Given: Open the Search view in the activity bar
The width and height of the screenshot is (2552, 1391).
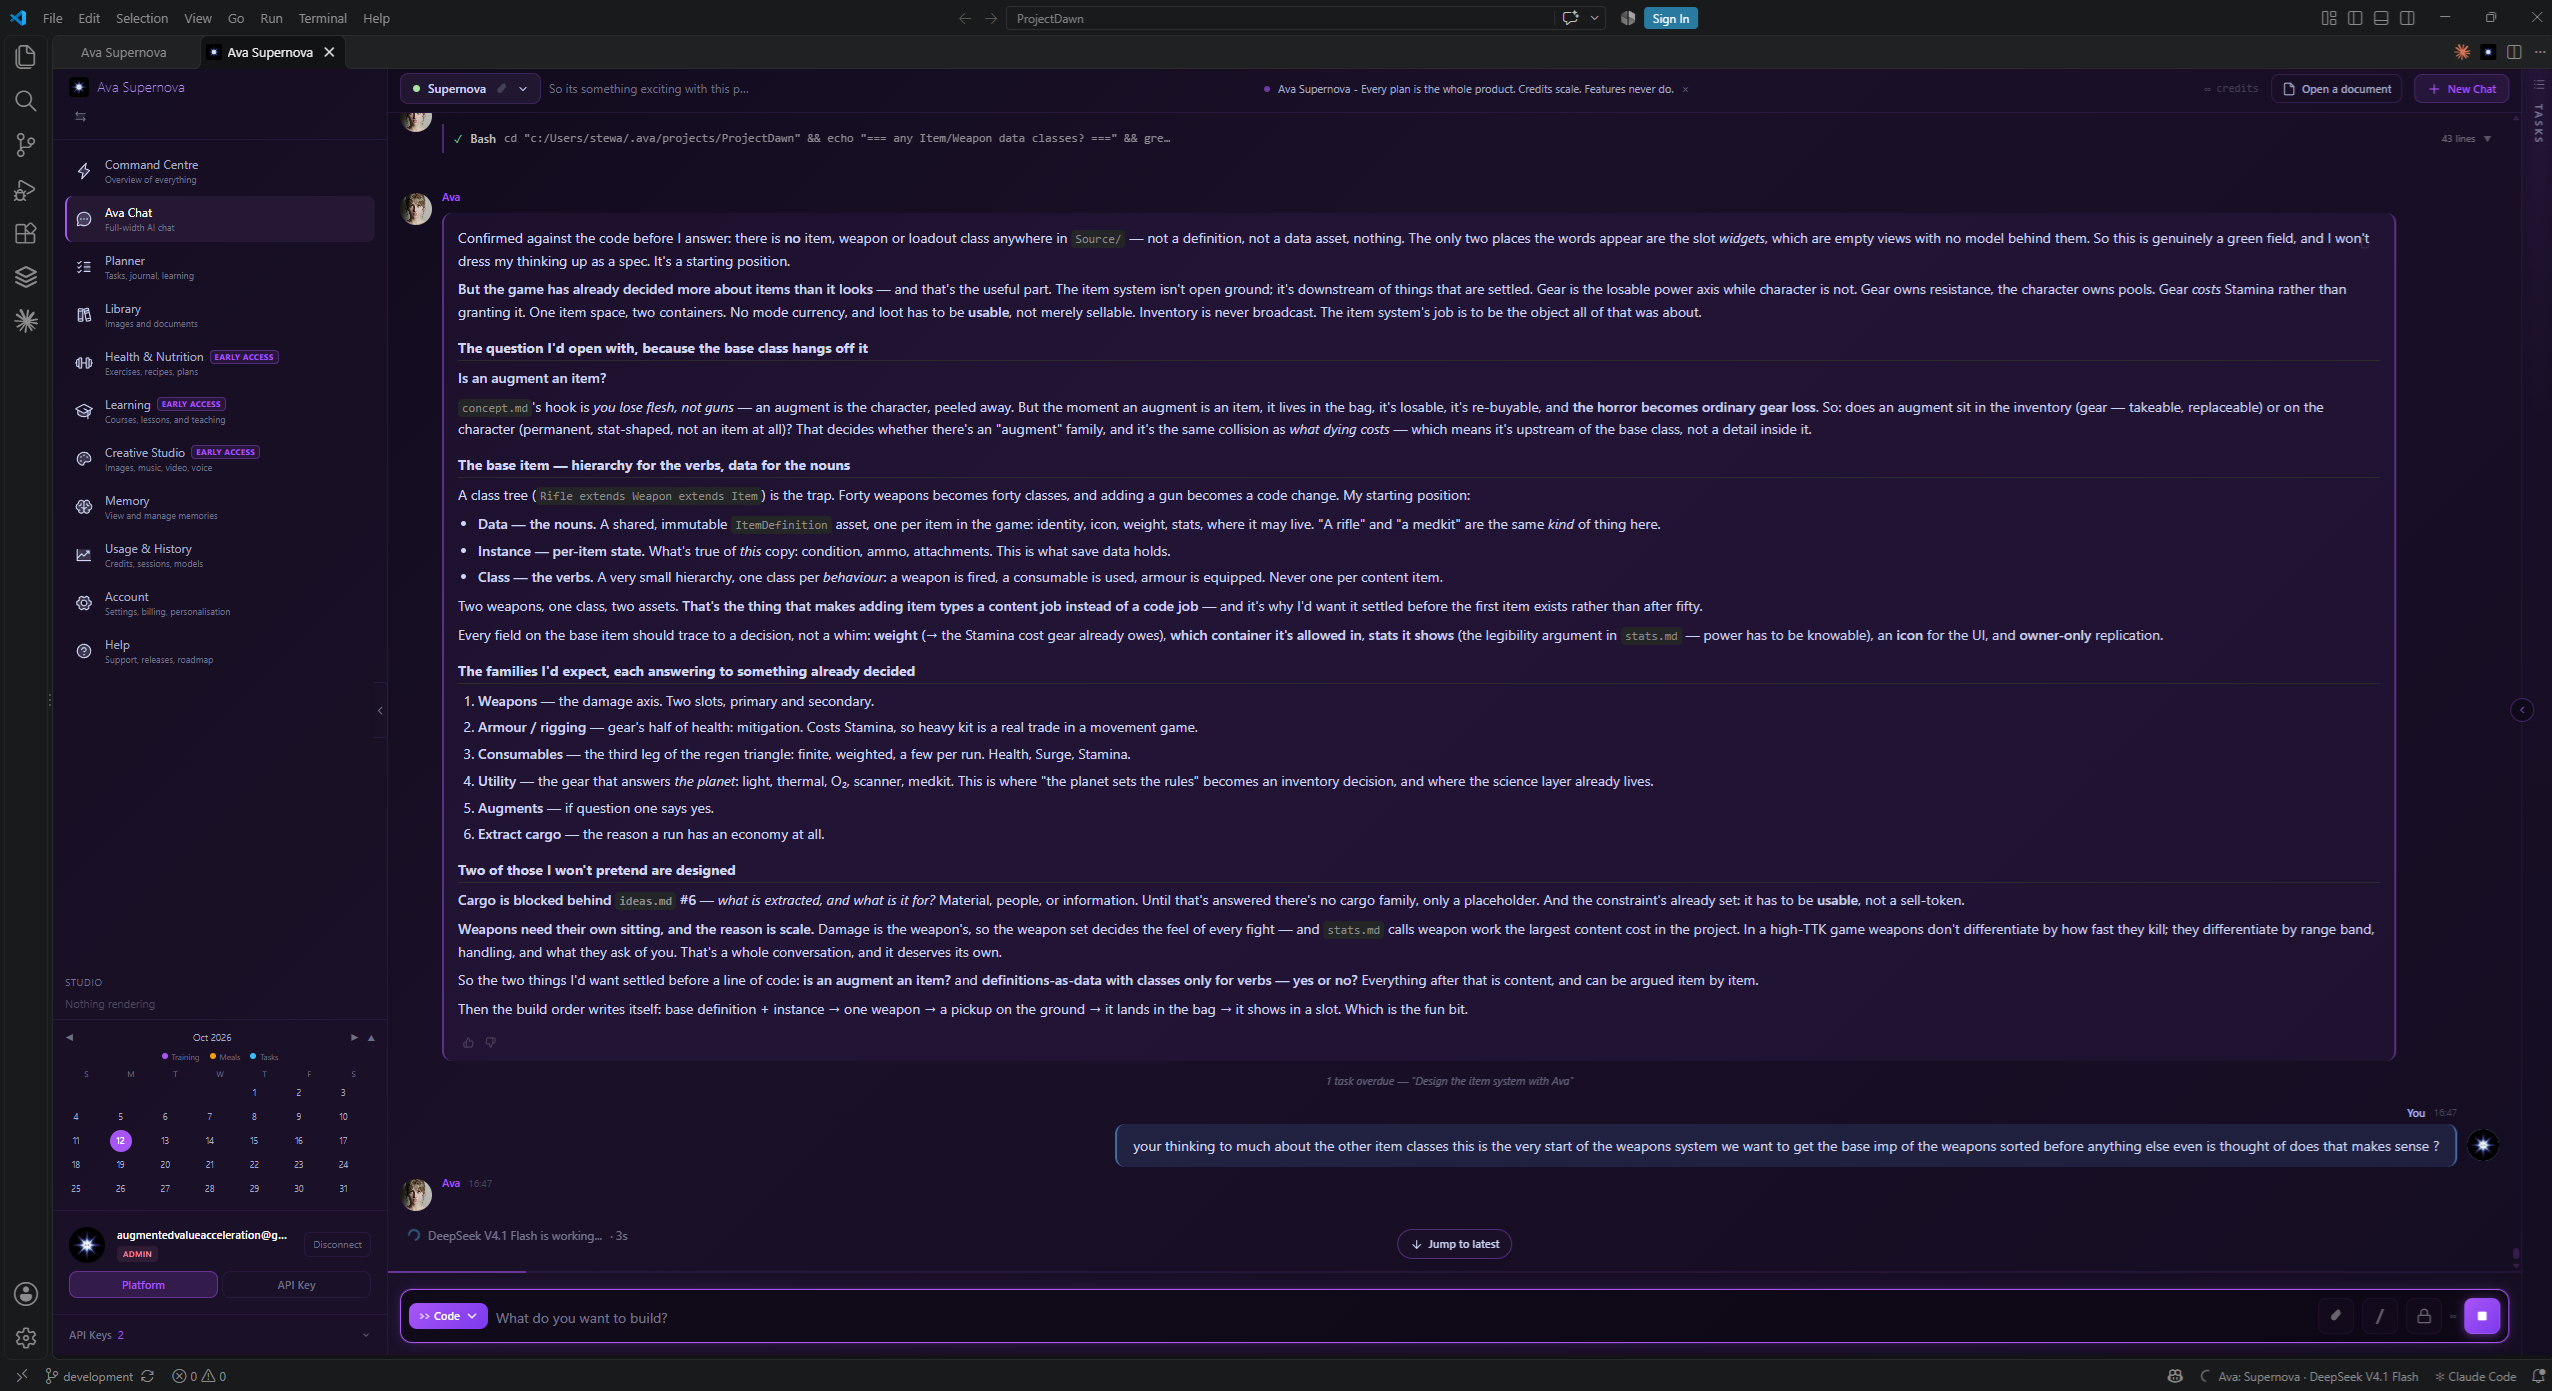Looking at the screenshot, I should (26, 101).
